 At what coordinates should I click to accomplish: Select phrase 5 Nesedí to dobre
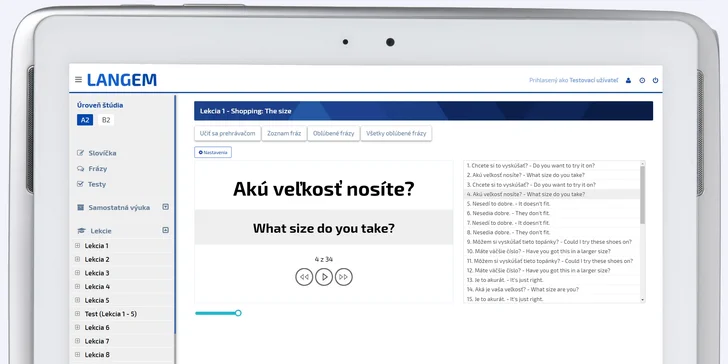click(x=552, y=204)
